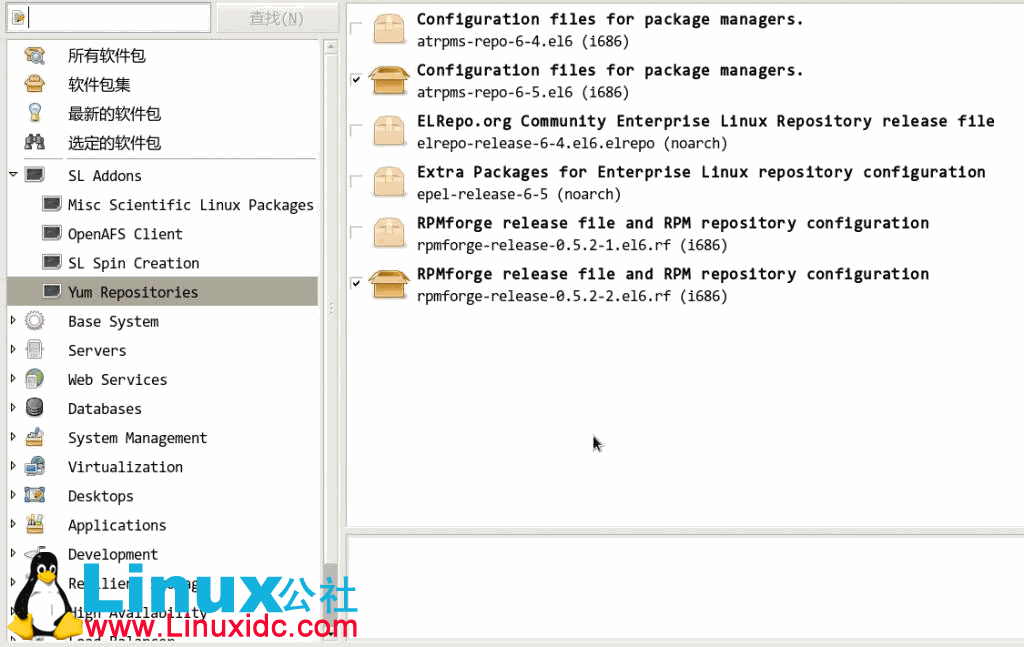Click the Newest Packages (最新的软件包) lightbulb icon
Viewport: 1024px width, 647px height.
pyautogui.click(x=35, y=113)
